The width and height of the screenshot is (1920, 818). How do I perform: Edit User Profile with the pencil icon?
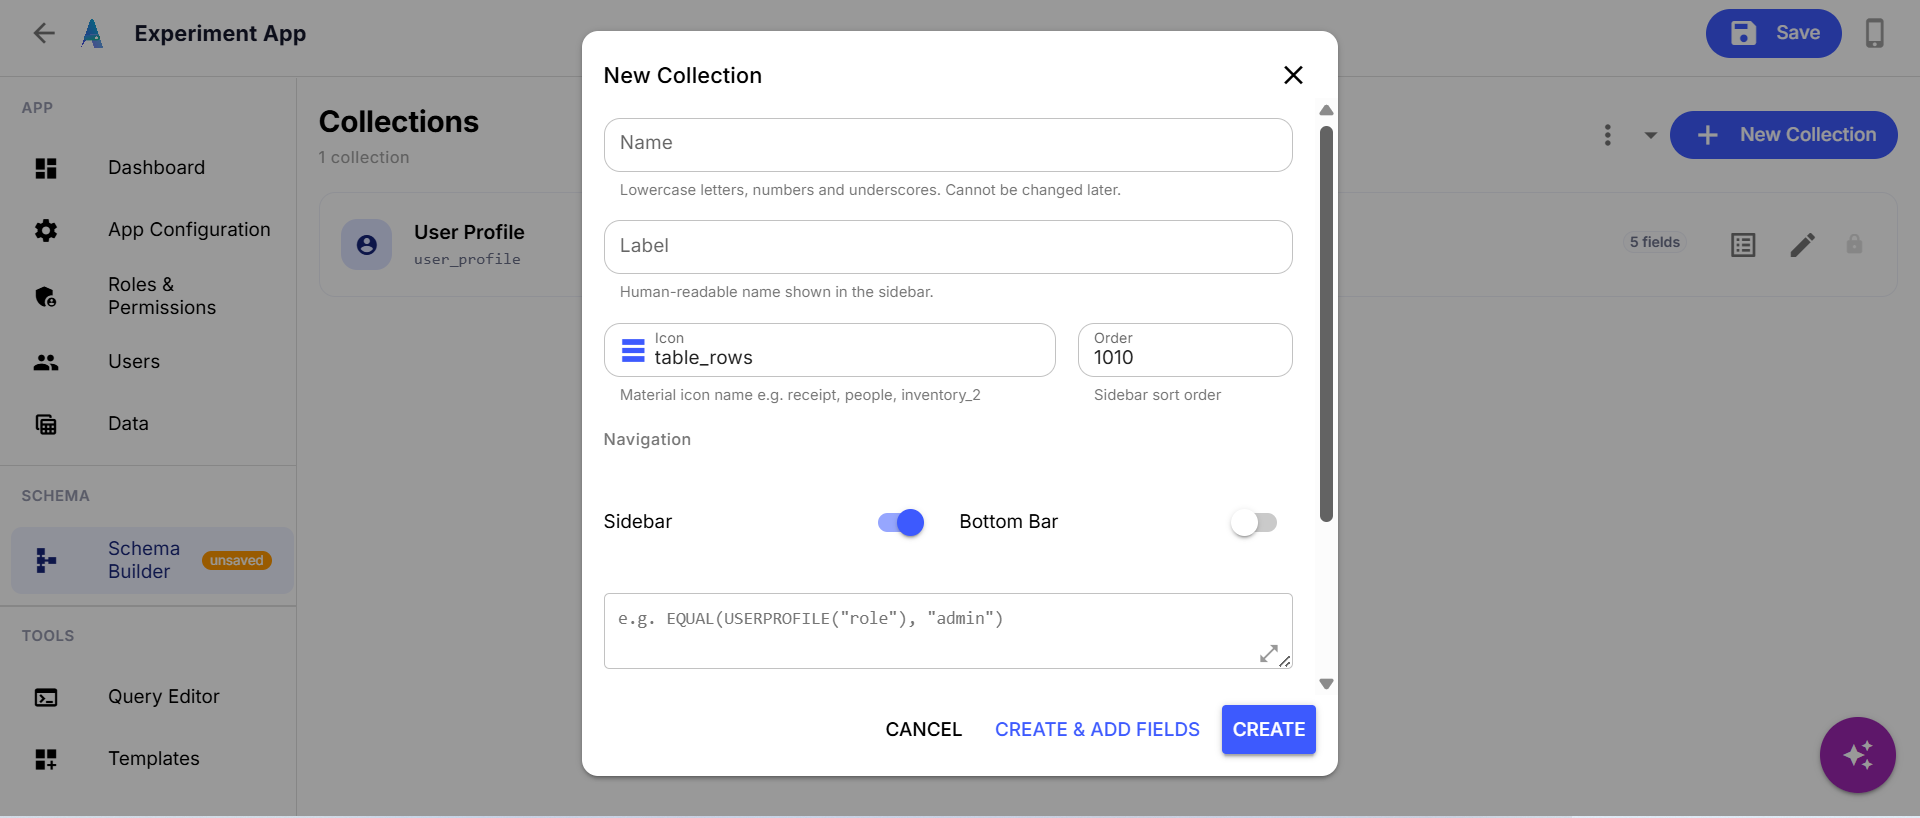[1802, 245]
